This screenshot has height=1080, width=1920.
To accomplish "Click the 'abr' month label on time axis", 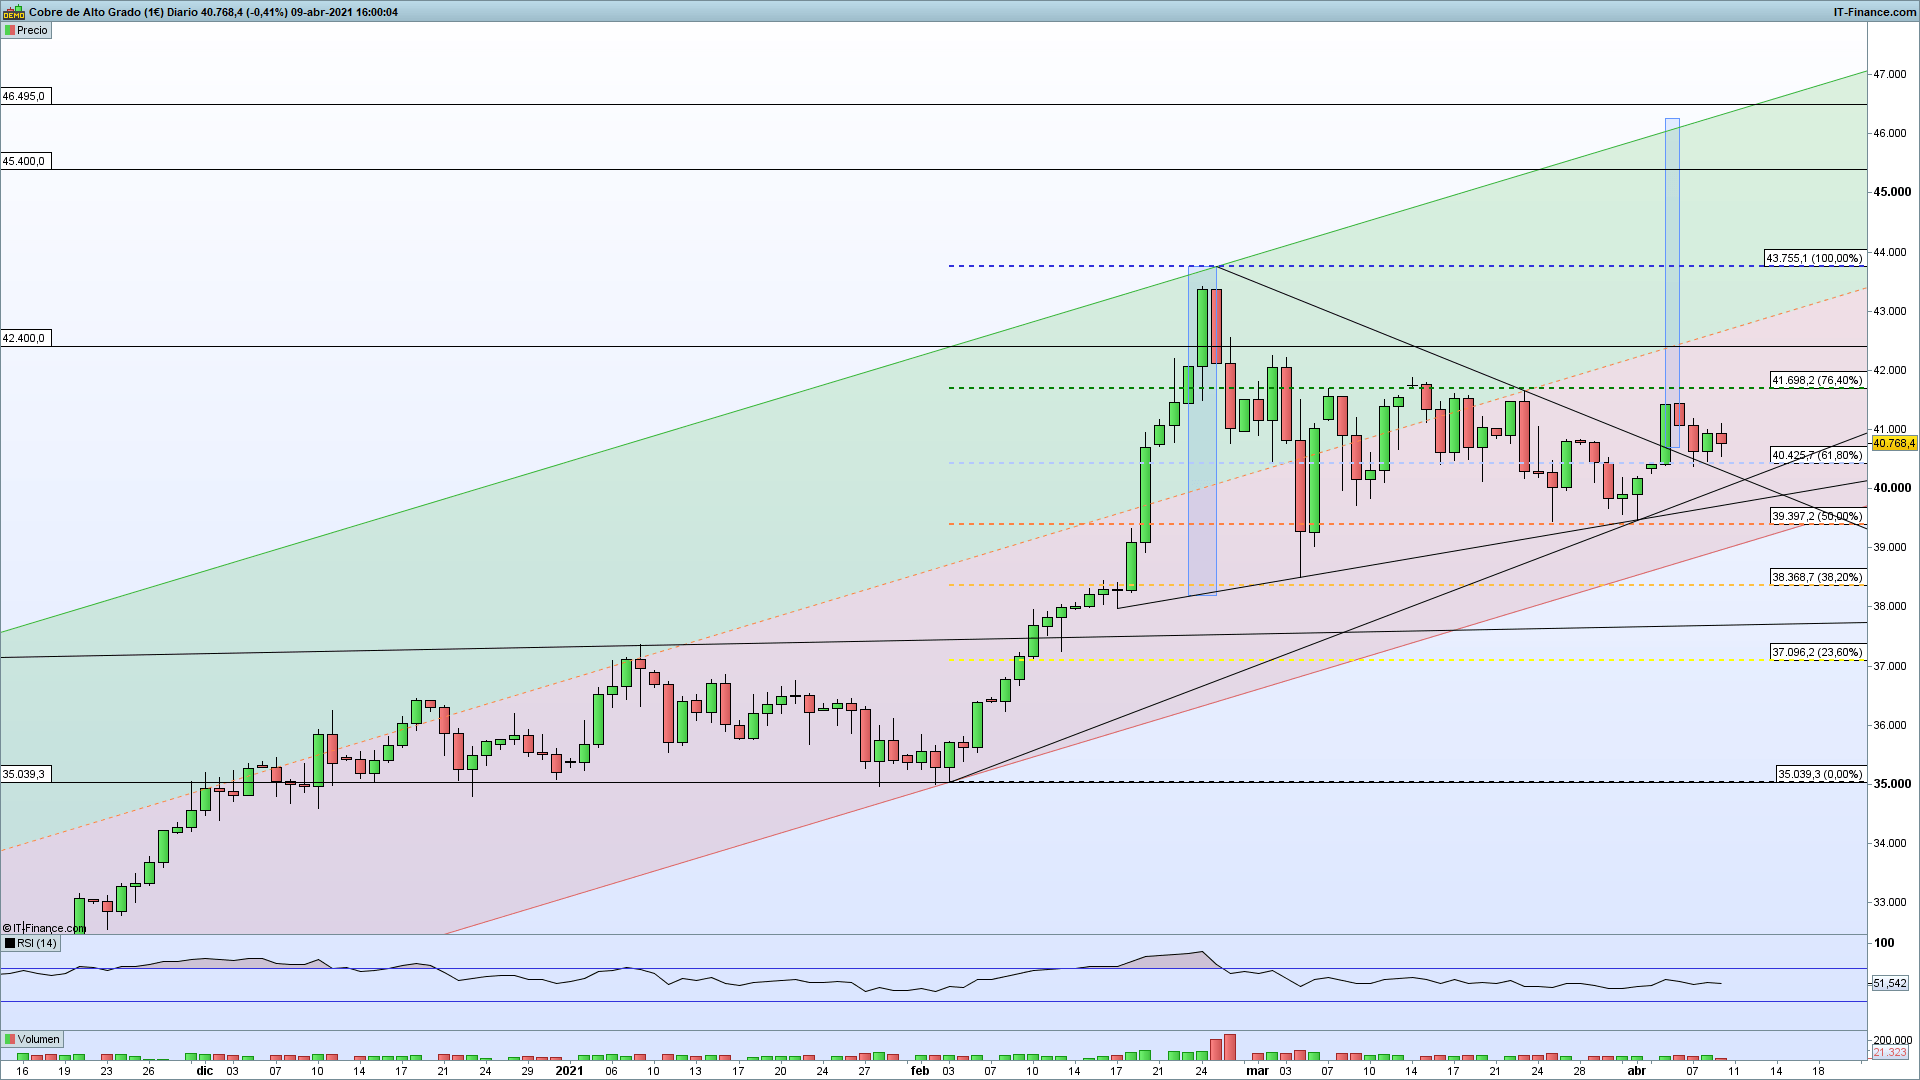I will [x=1636, y=1070].
